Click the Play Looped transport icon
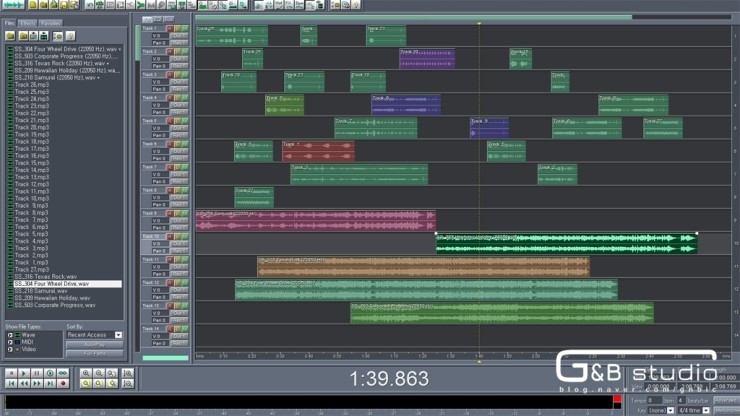 pyautogui.click(x=62, y=373)
